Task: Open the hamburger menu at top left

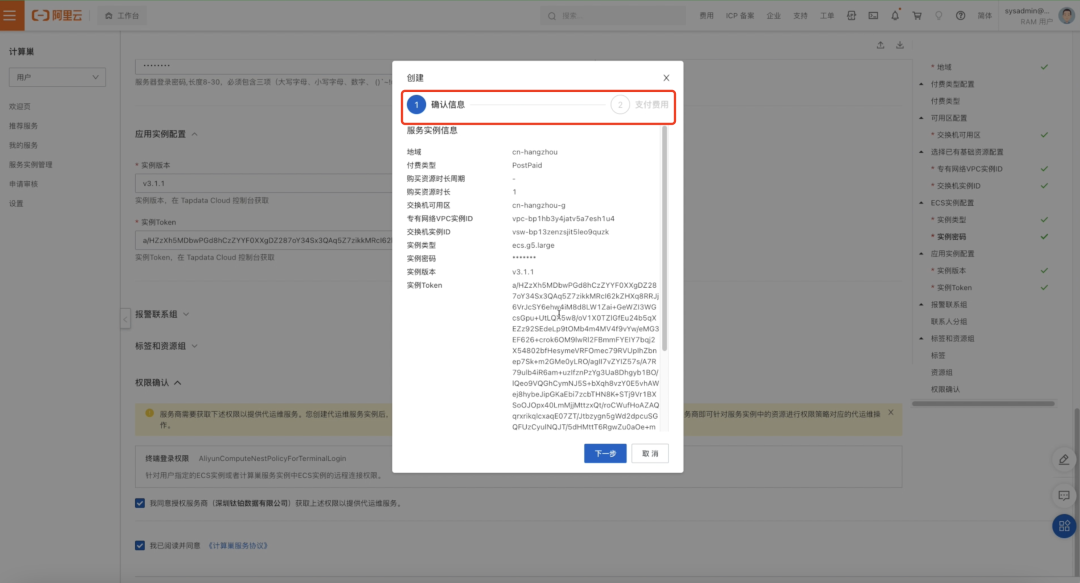Action: [x=11, y=15]
